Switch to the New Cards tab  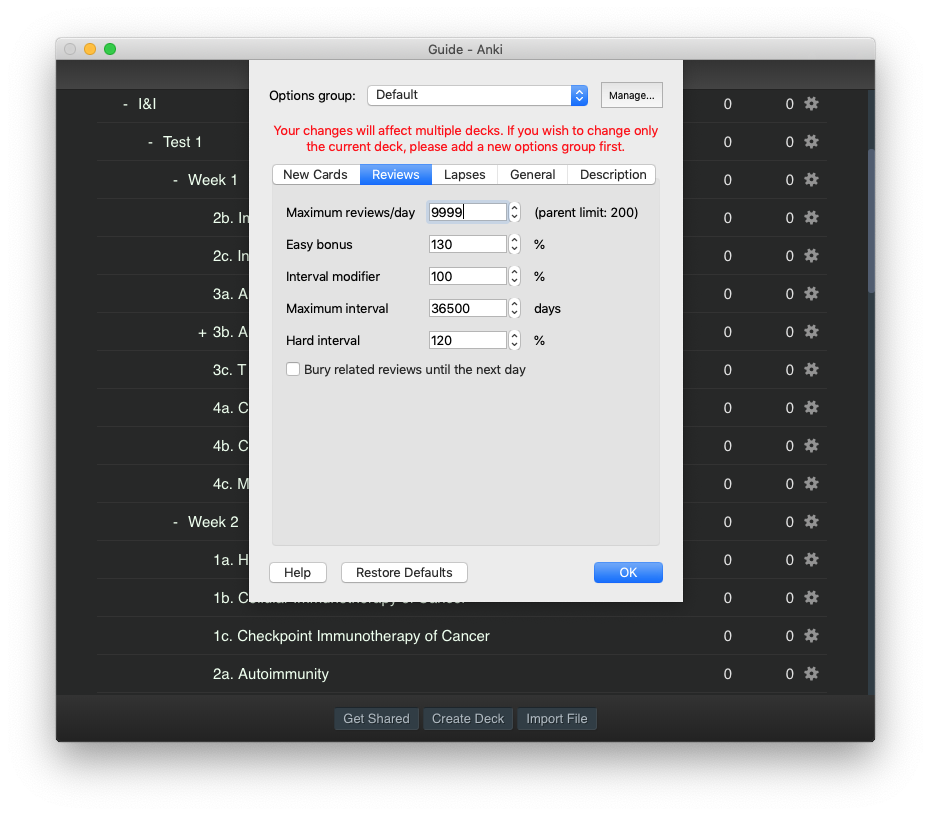click(x=315, y=175)
